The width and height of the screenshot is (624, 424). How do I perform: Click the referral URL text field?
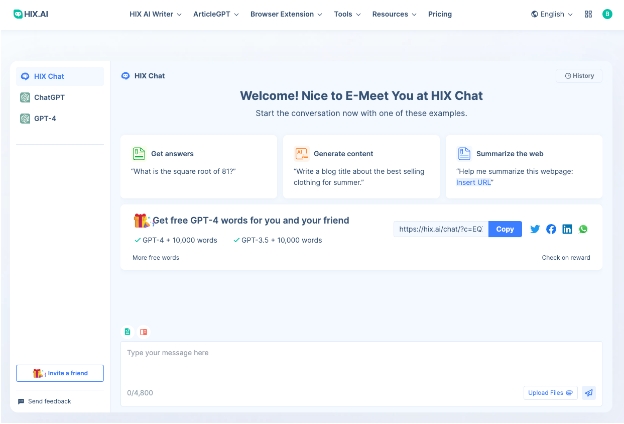pos(441,229)
